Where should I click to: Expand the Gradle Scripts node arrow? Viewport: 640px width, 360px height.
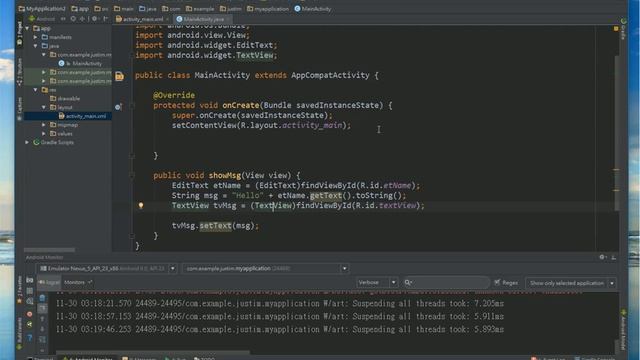pos(27,142)
